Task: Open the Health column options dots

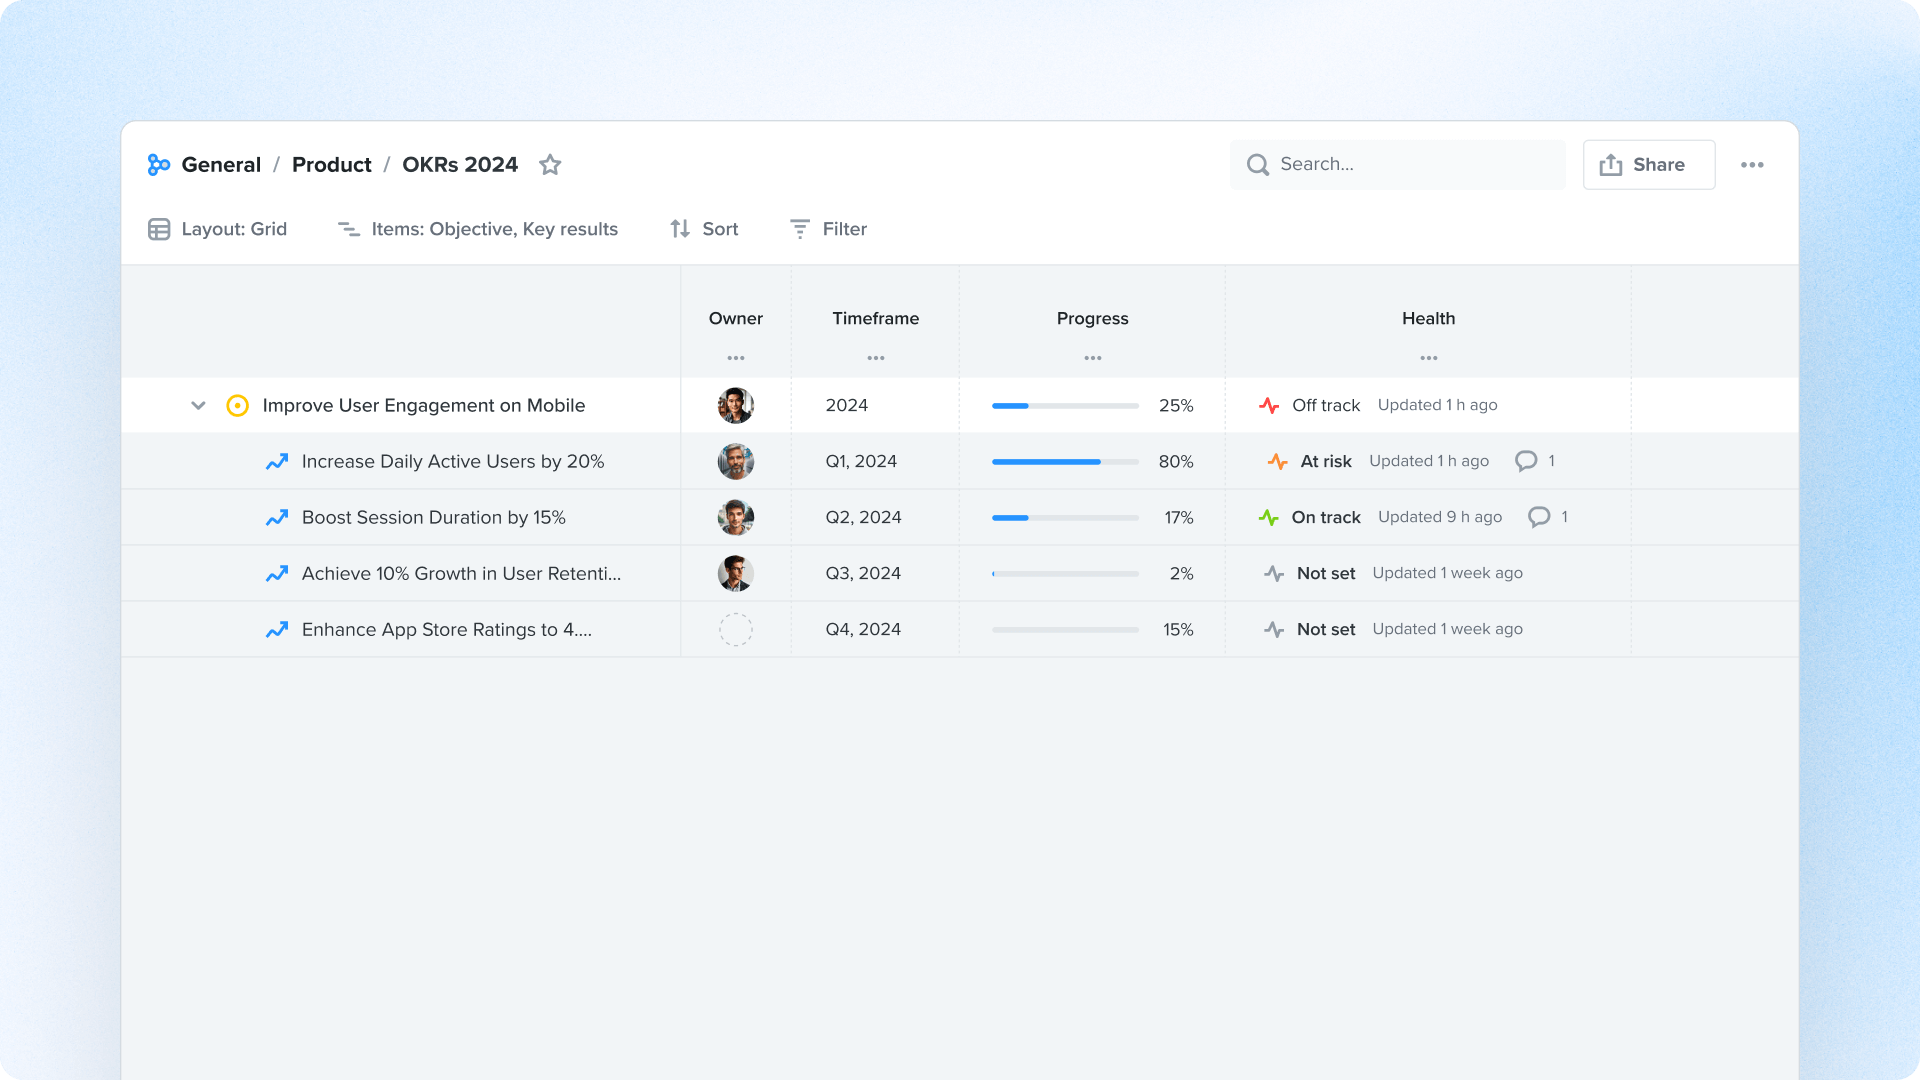Action: click(x=1428, y=358)
